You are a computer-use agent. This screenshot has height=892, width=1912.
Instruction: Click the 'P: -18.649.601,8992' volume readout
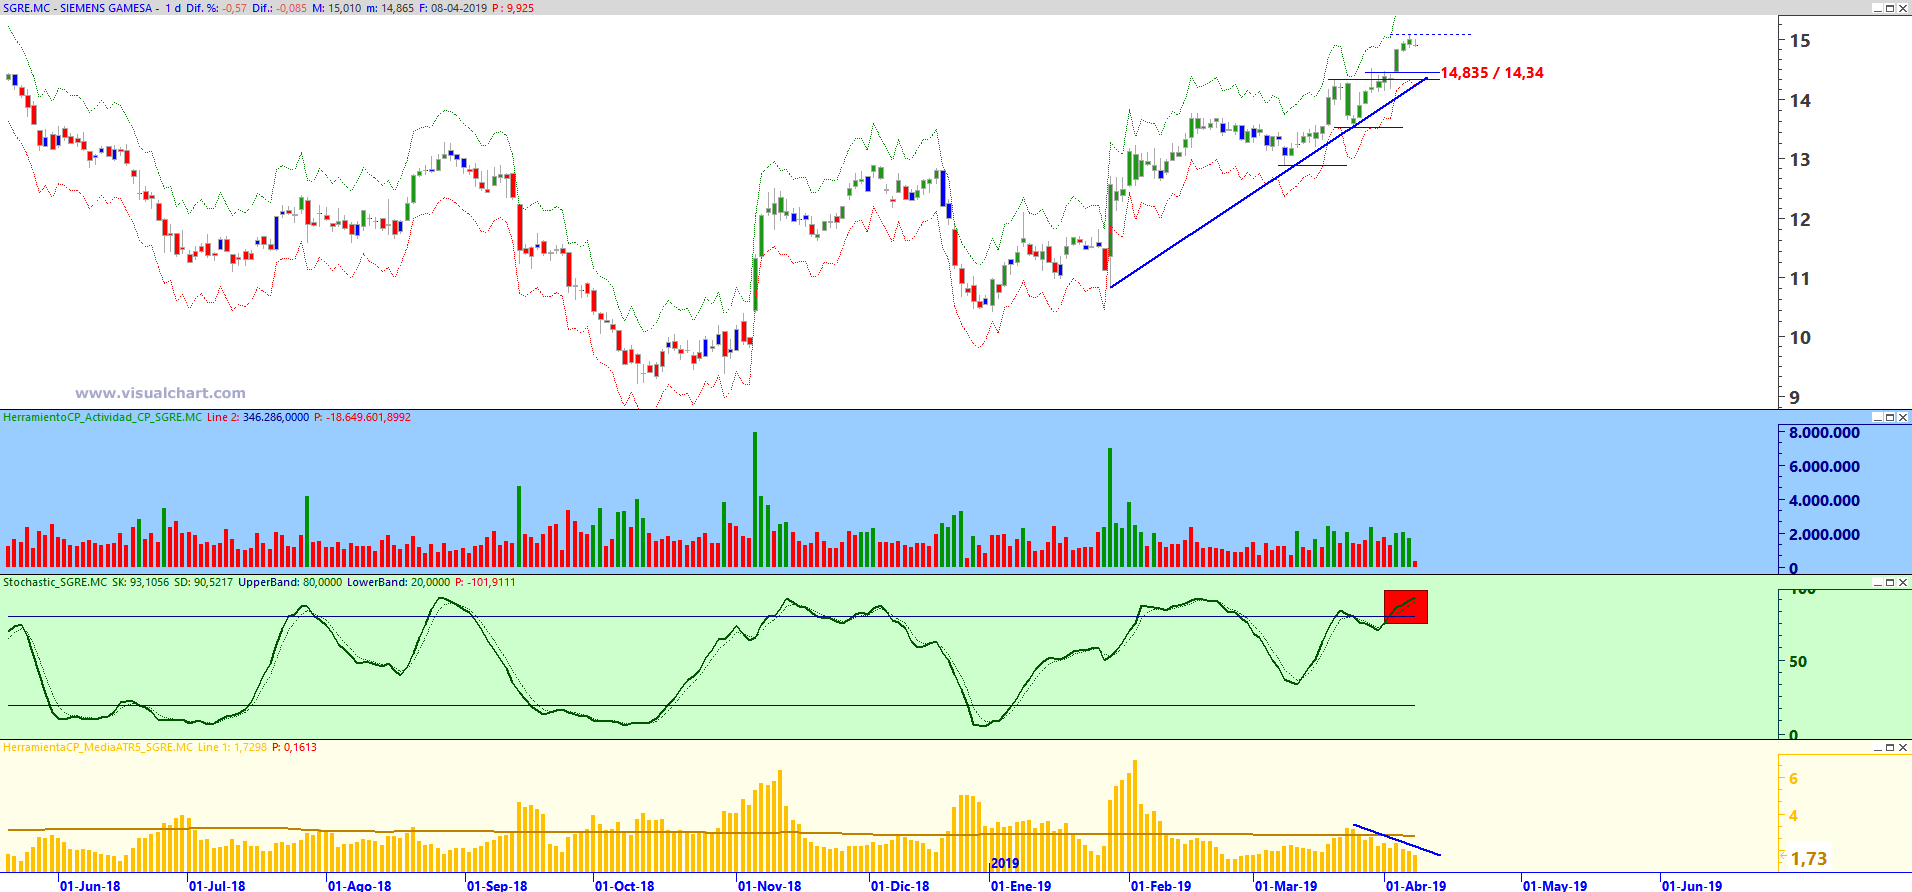[362, 417]
